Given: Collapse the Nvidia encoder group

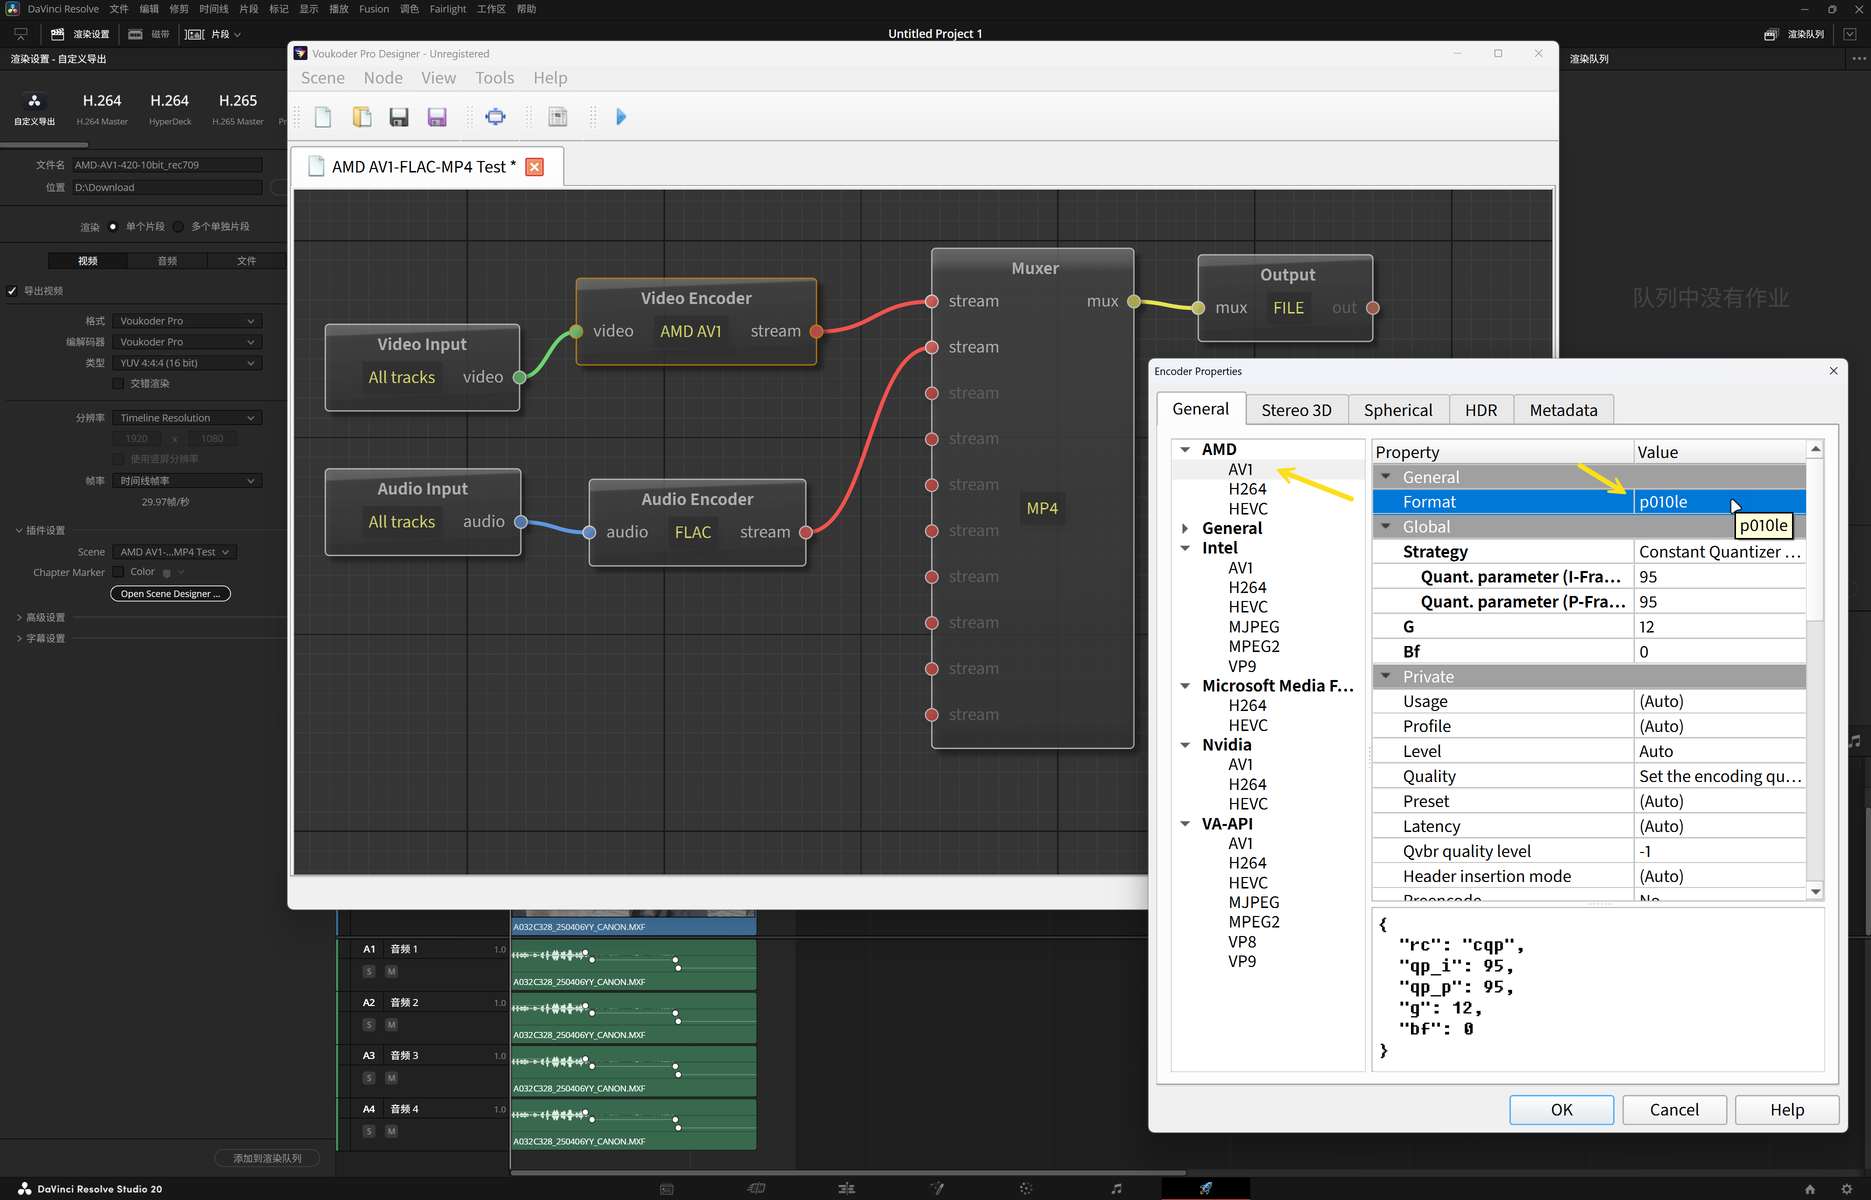Looking at the screenshot, I should 1185,745.
